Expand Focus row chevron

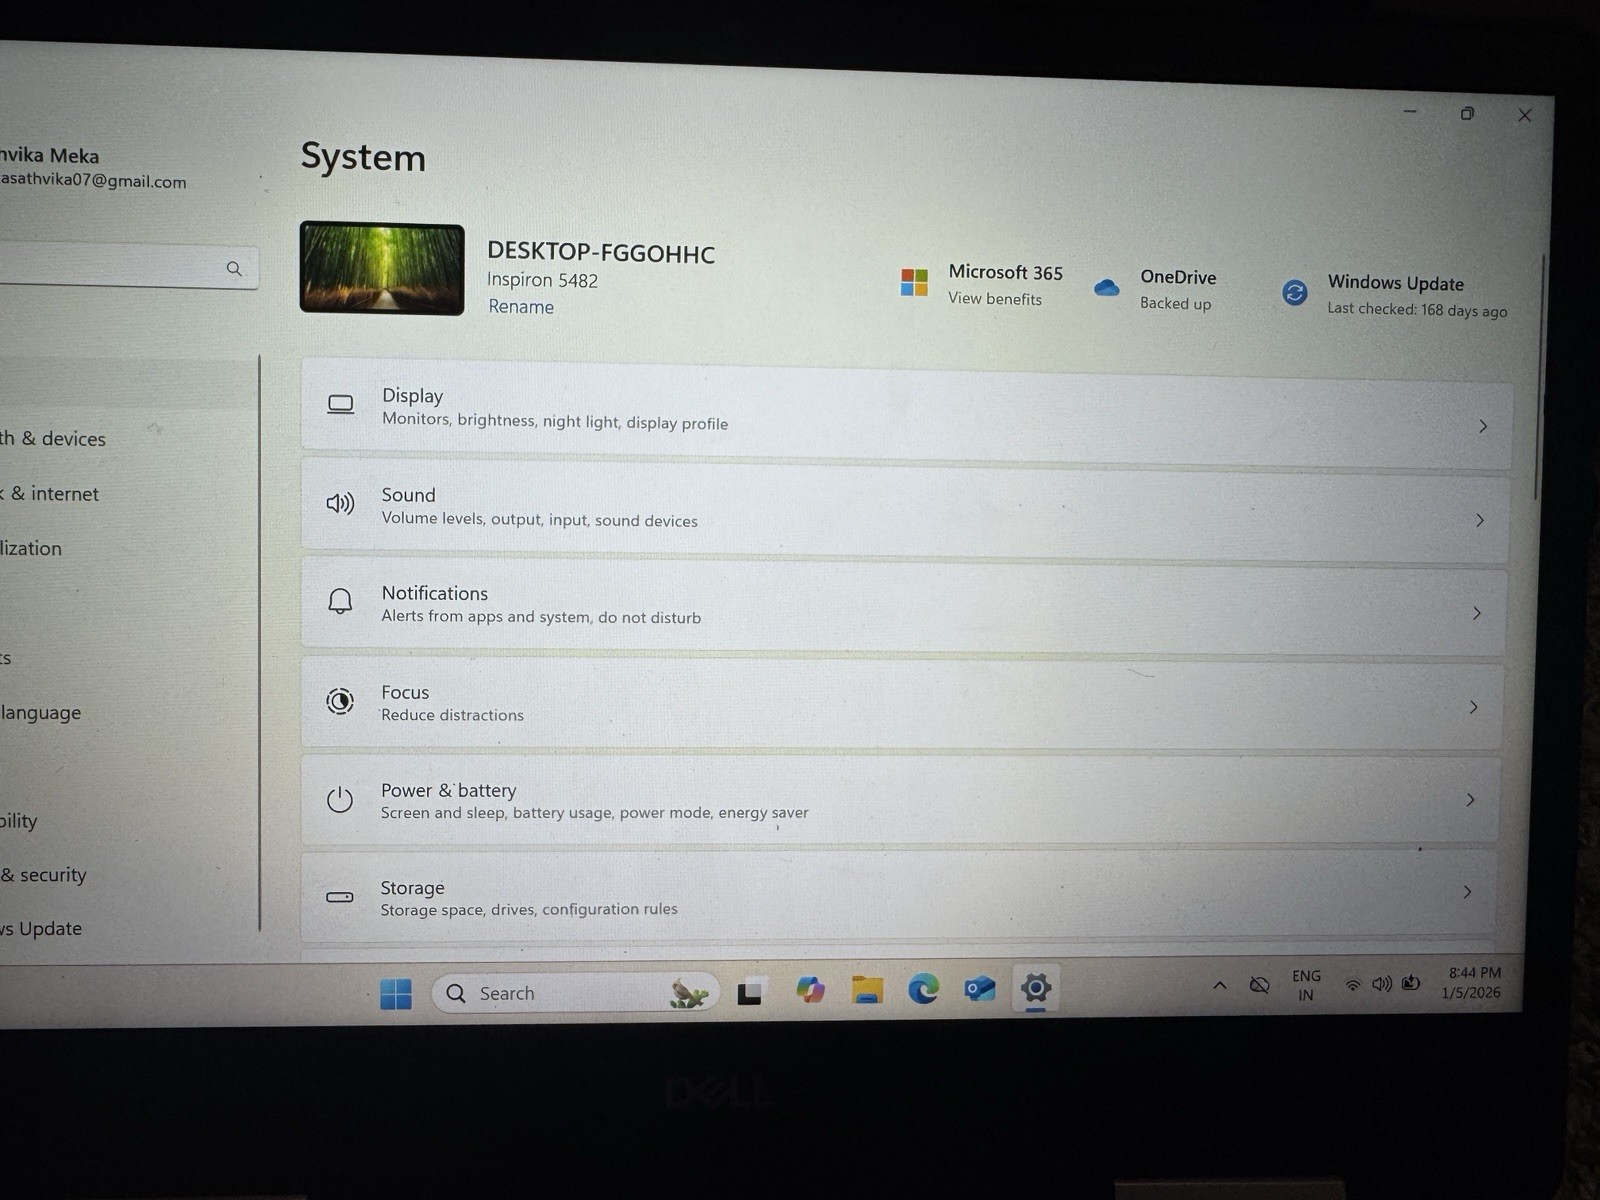click(x=1474, y=707)
